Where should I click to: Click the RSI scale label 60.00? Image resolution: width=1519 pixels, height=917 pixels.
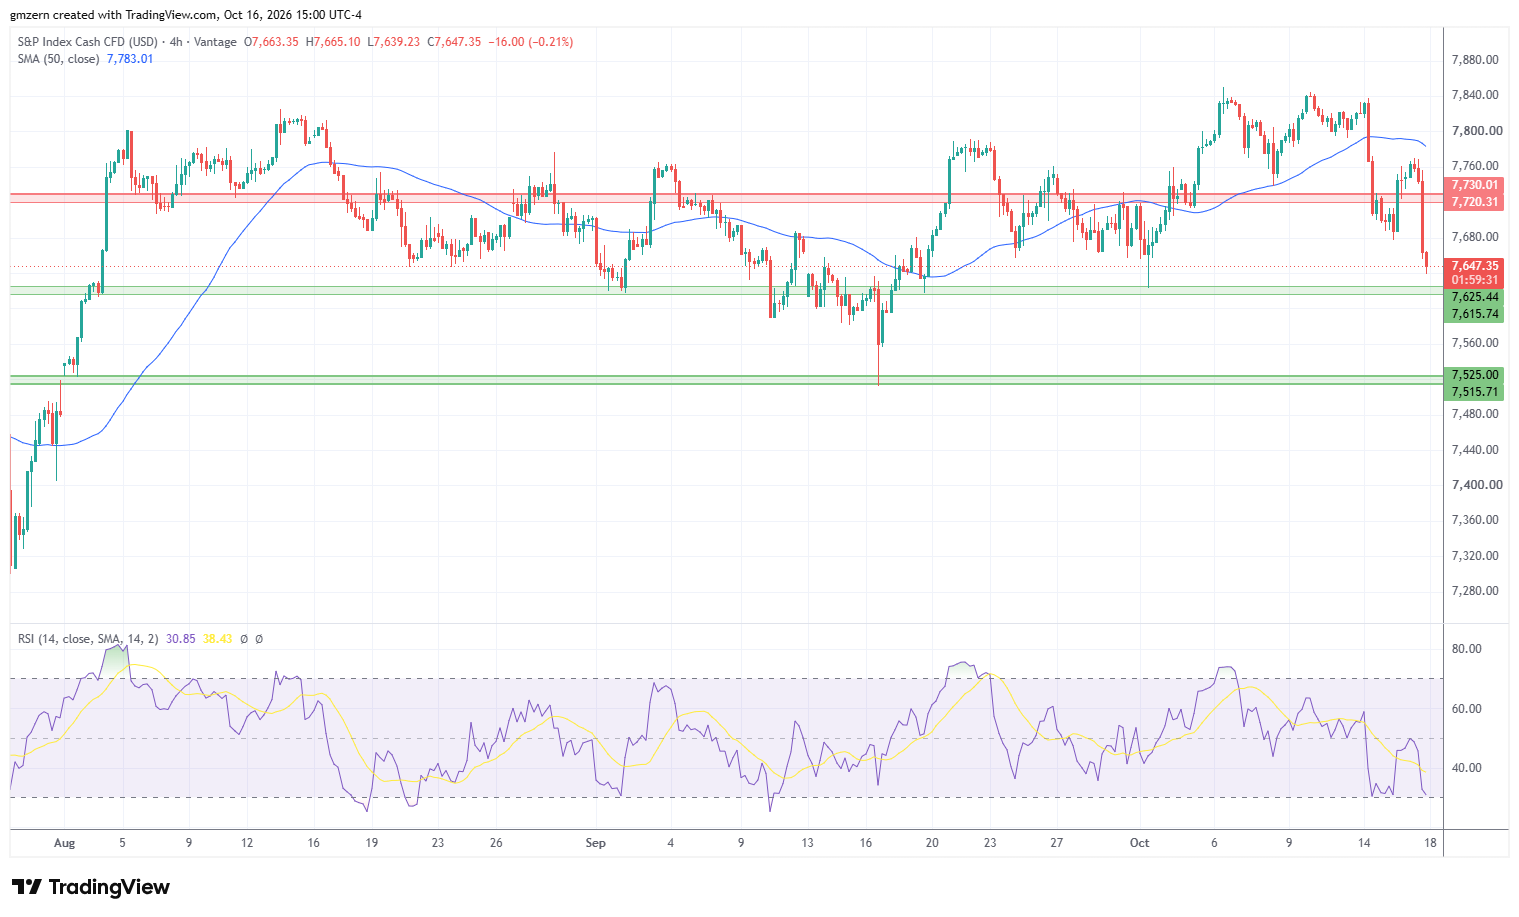(1466, 709)
